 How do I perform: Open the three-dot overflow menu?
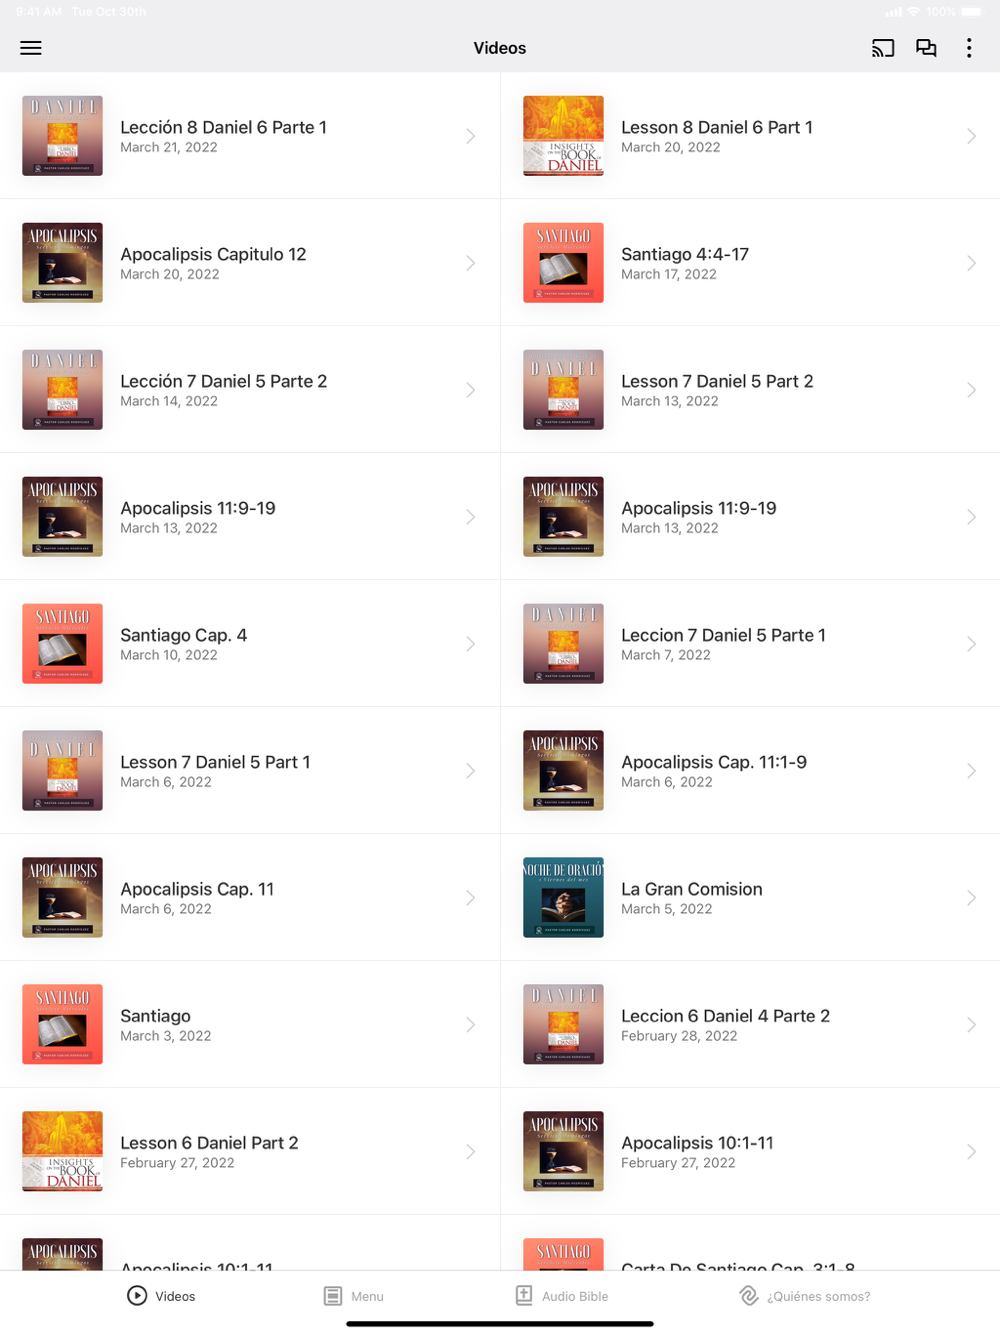(x=969, y=48)
